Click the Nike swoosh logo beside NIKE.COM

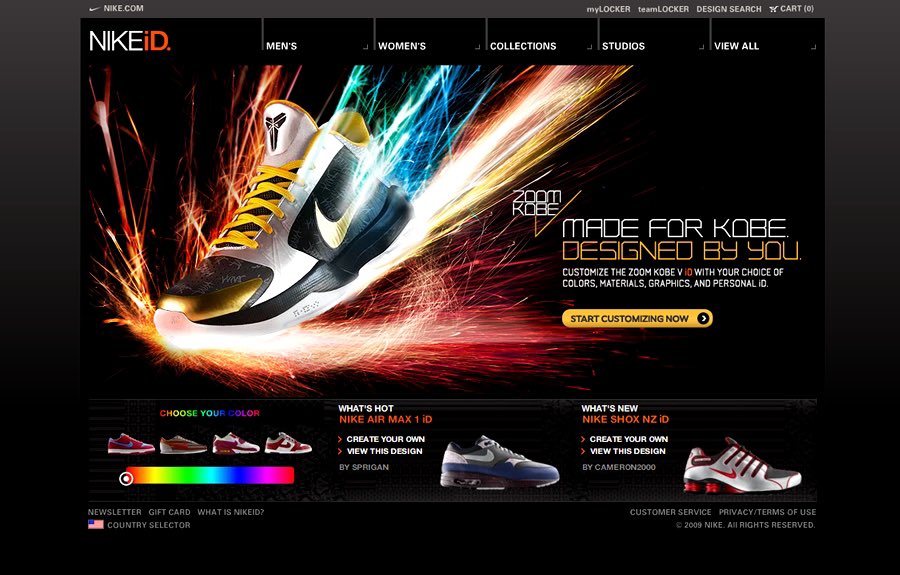click(x=95, y=9)
